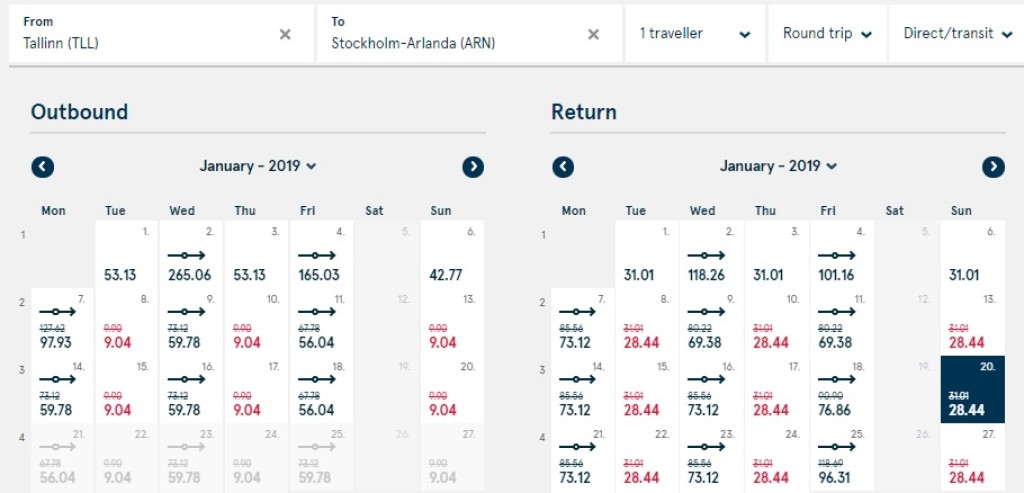Clear the From Tallinn field
1024x493 pixels.
(285, 34)
